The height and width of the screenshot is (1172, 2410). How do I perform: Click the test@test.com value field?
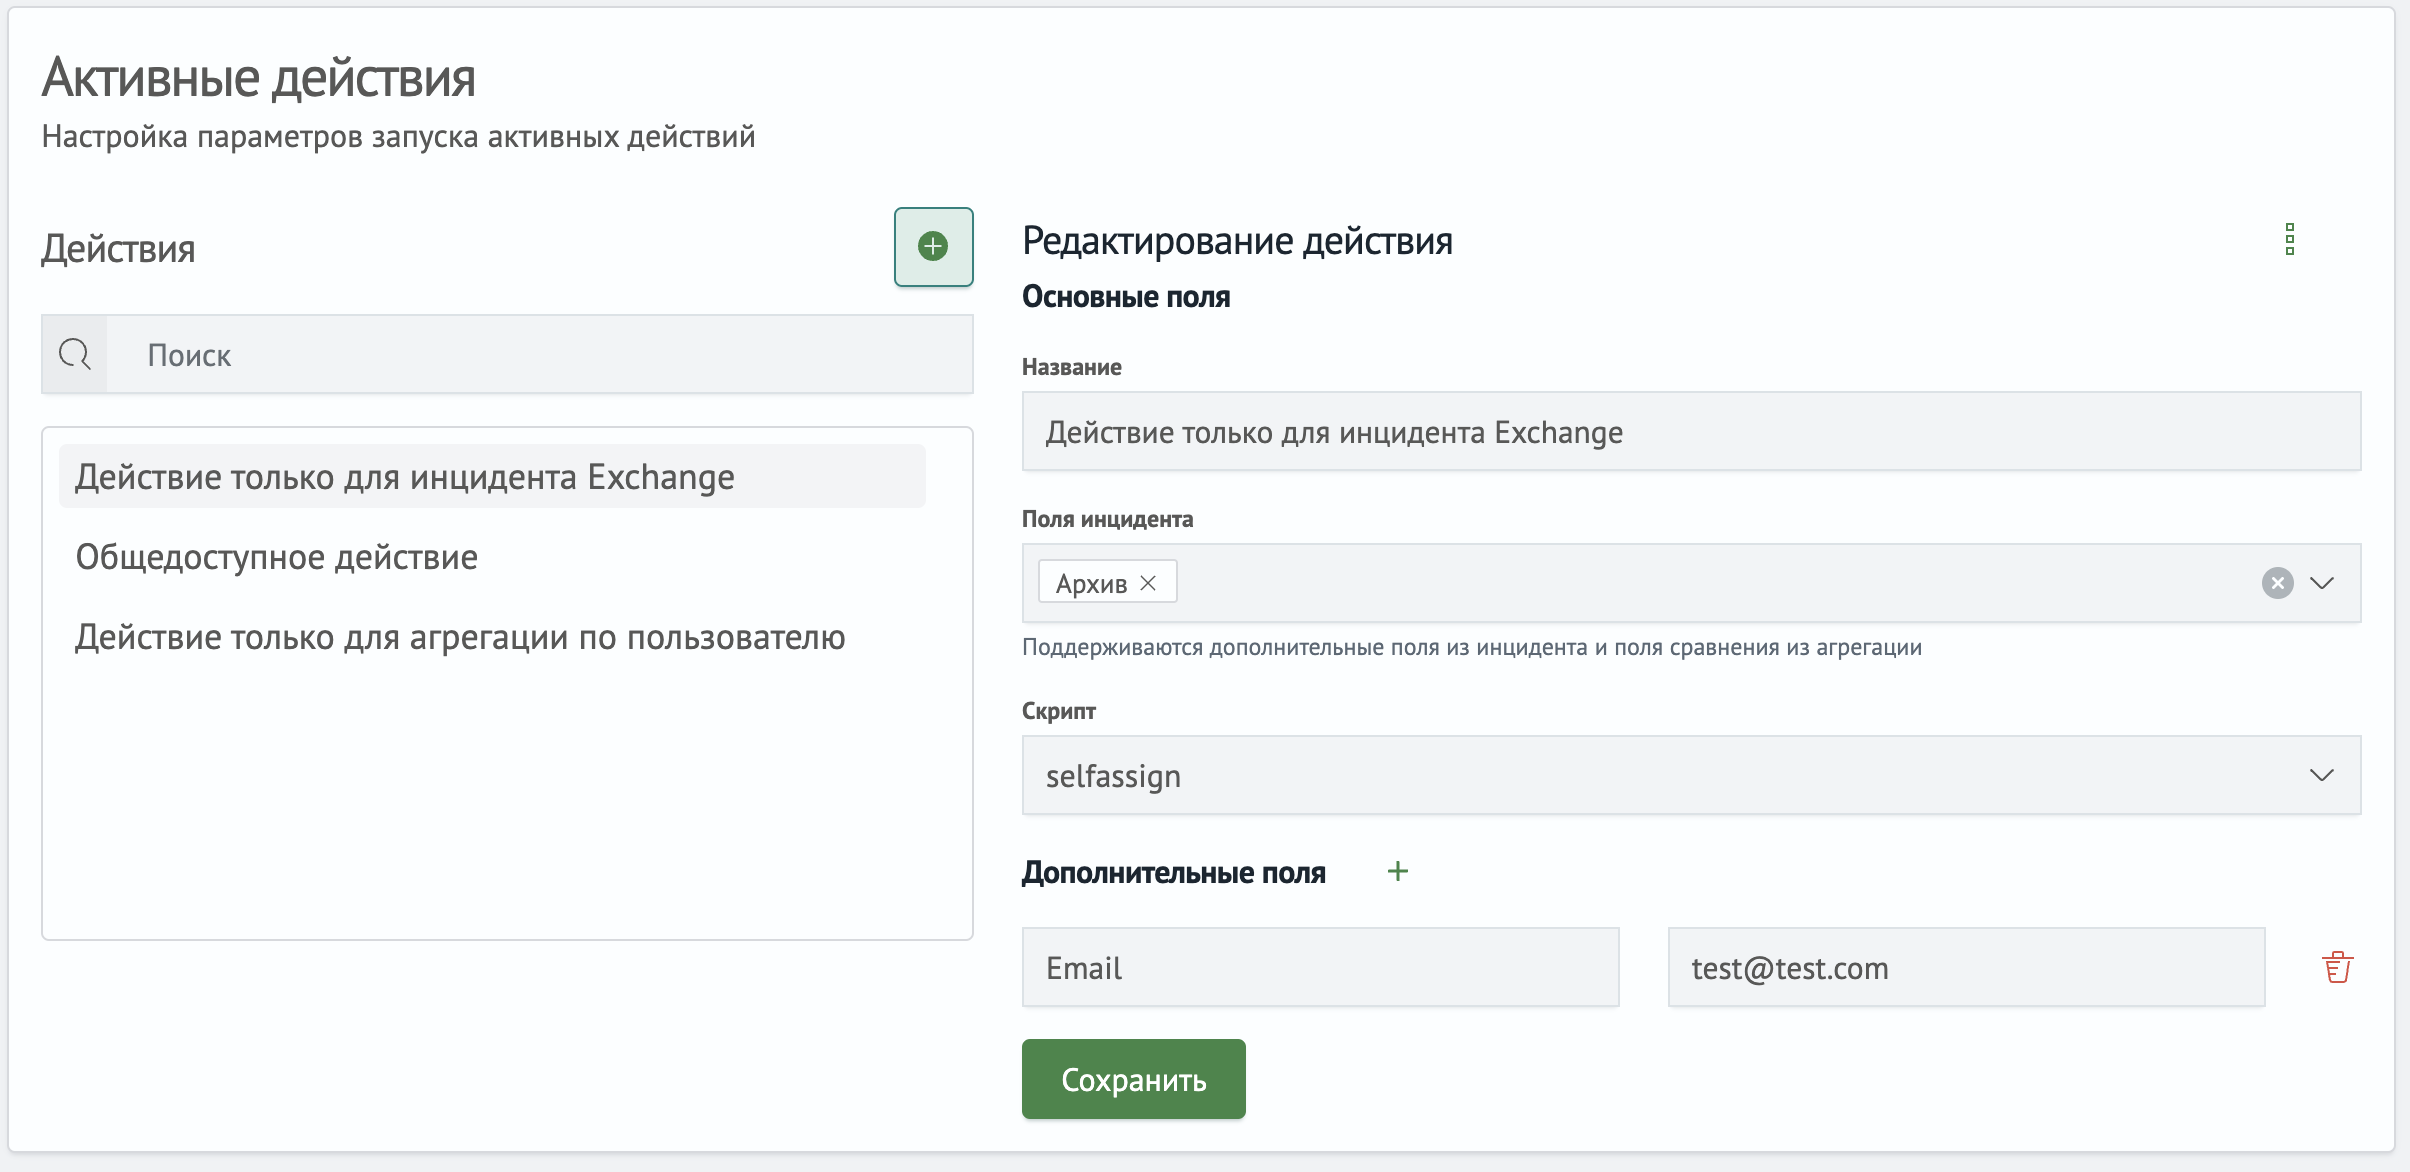tap(1966, 967)
